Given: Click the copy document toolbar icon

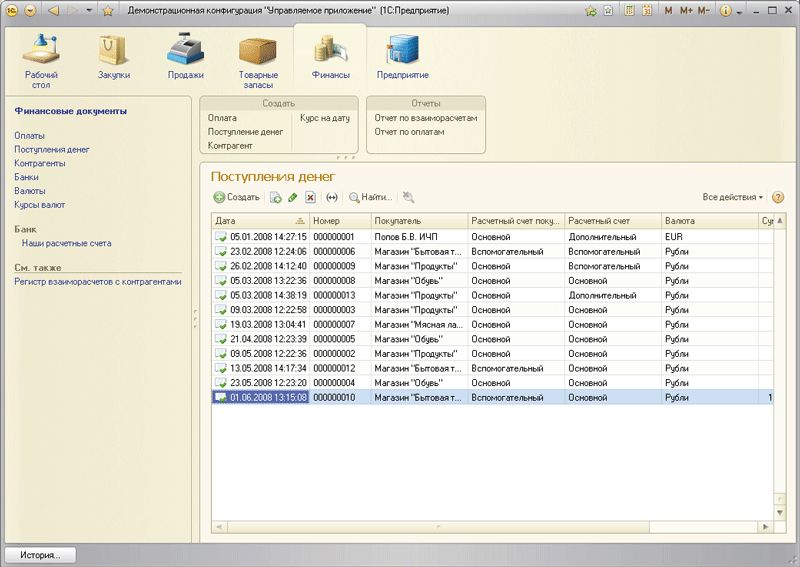Looking at the screenshot, I should pyautogui.click(x=275, y=198).
